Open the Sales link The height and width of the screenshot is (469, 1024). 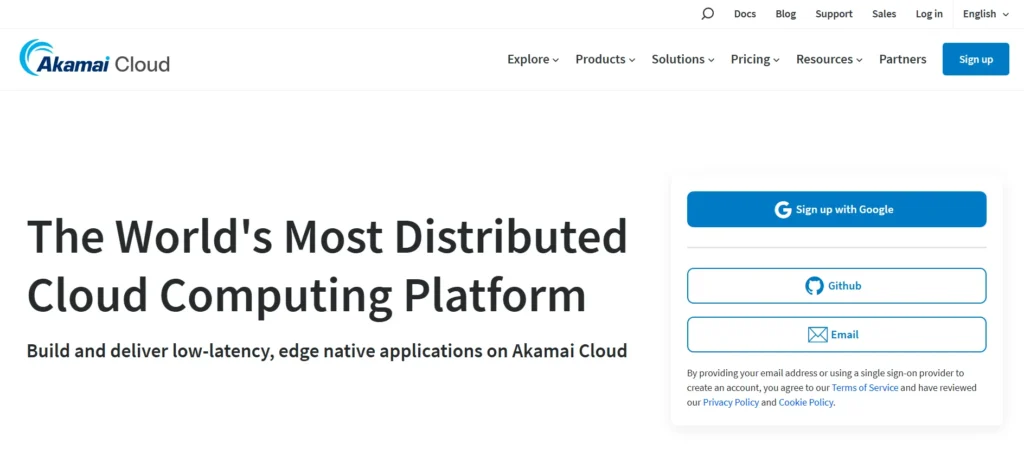[x=884, y=14]
